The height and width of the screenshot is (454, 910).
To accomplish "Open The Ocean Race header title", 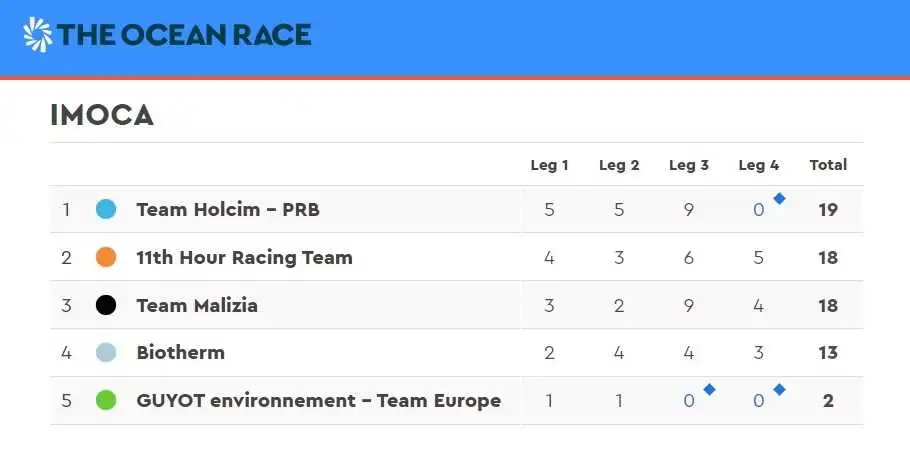I will click(x=184, y=35).
